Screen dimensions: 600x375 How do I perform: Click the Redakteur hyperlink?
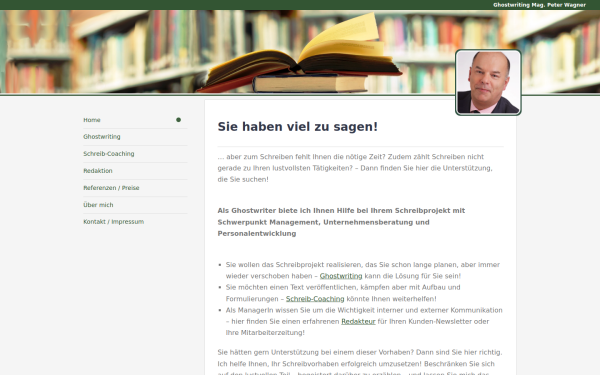(x=358, y=321)
